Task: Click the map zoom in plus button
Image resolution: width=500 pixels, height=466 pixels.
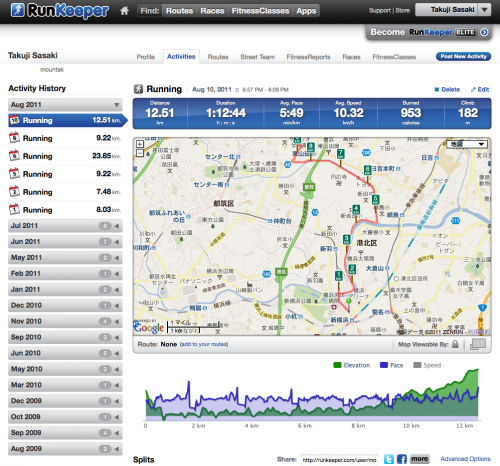Action: click(x=140, y=144)
